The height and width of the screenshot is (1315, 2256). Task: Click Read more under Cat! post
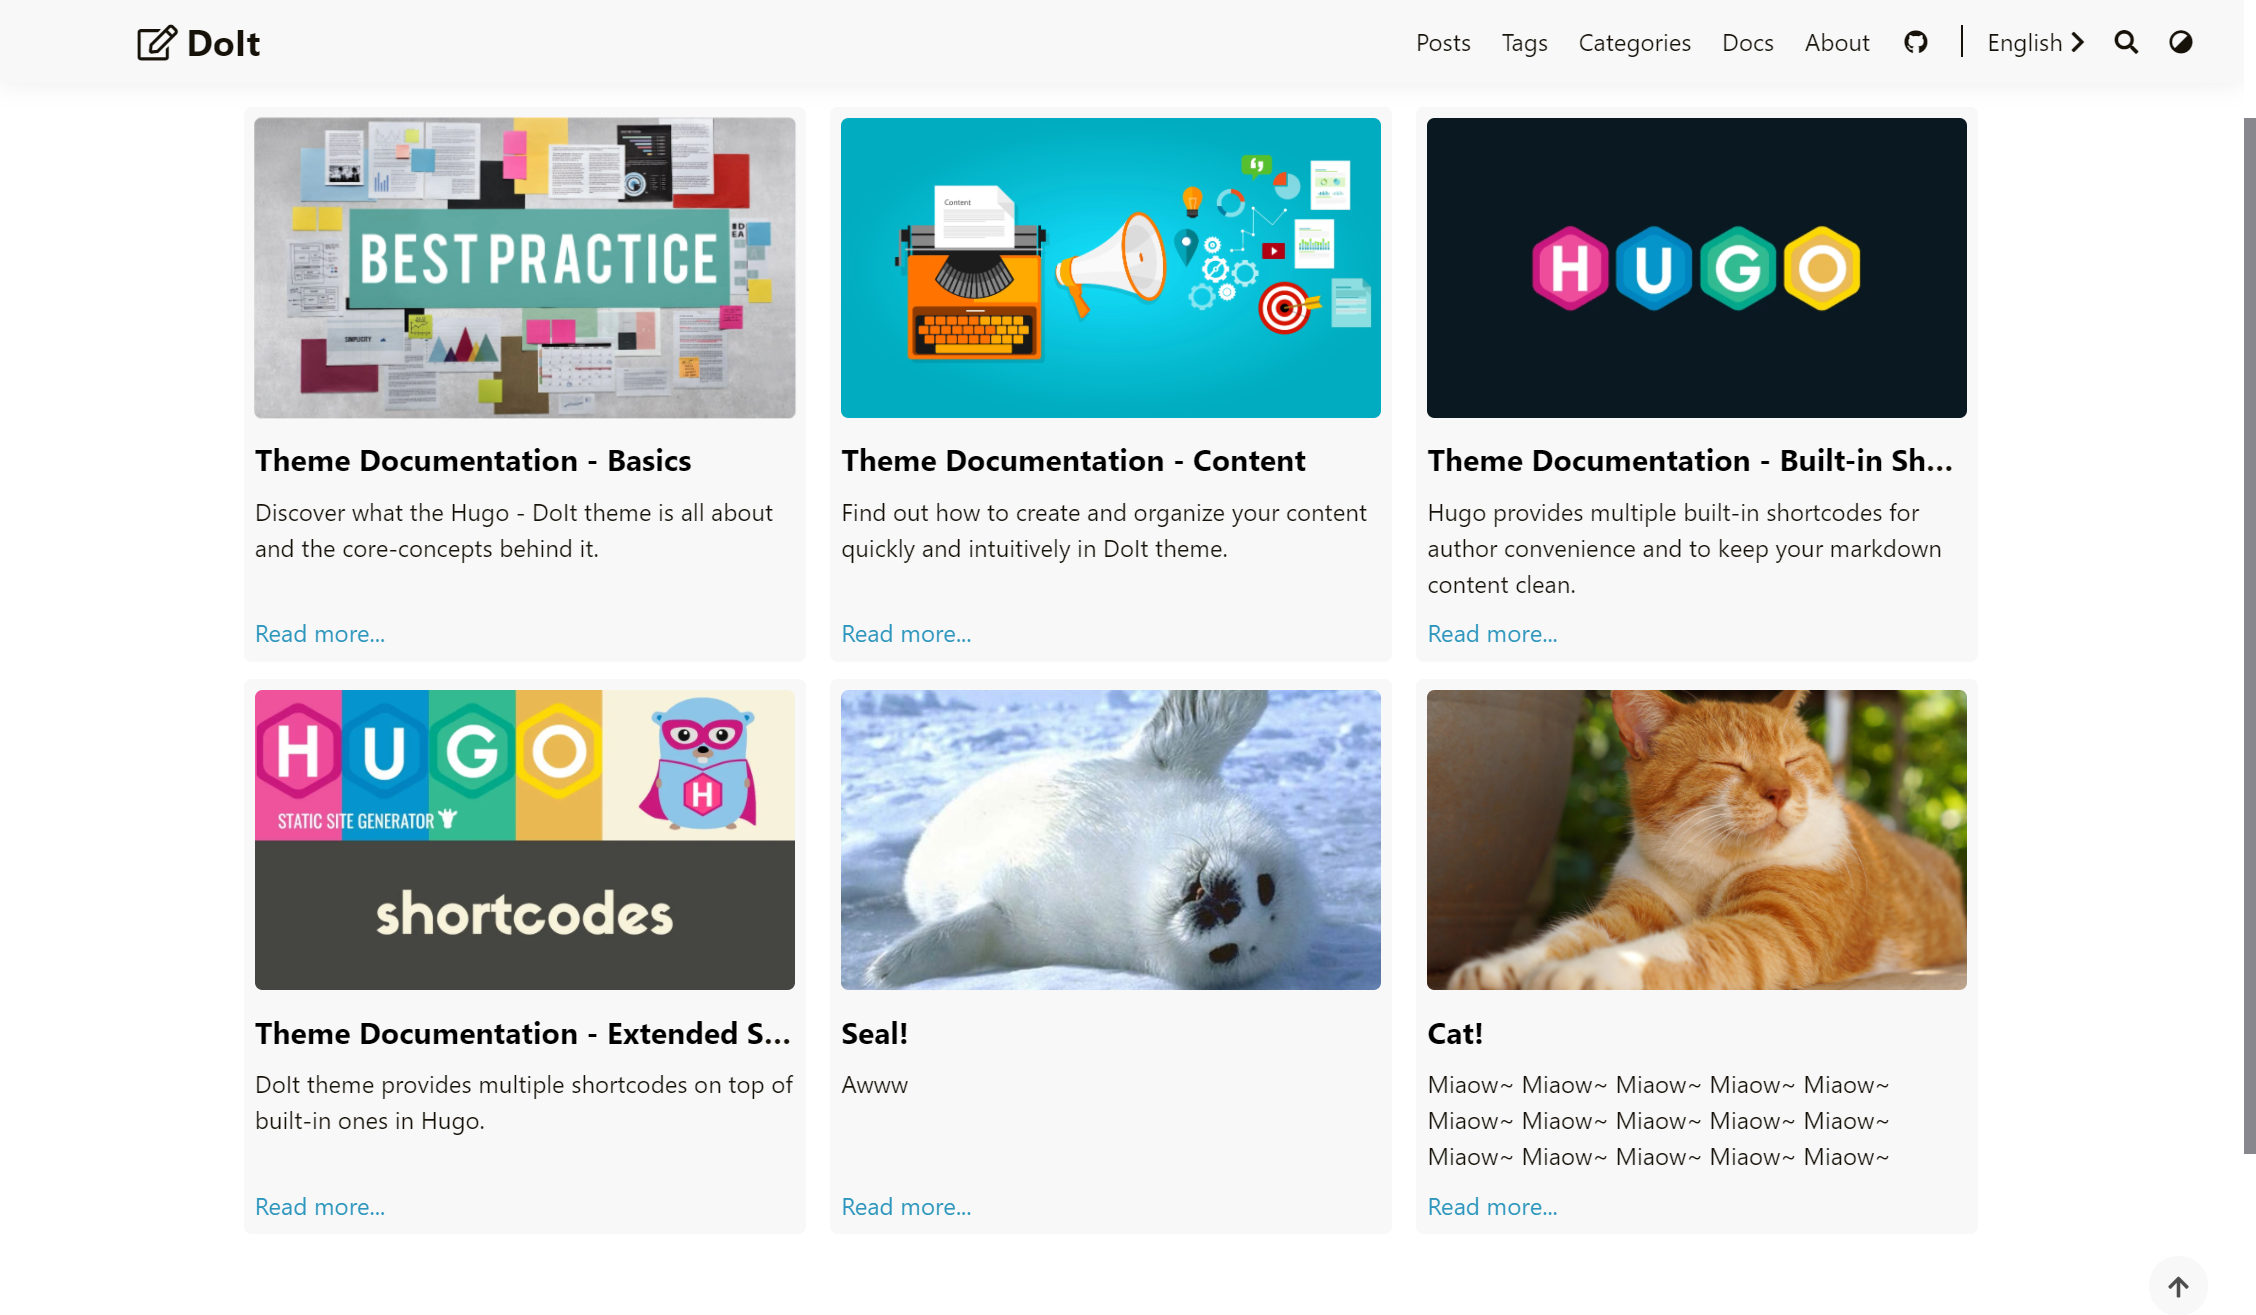tap(1492, 1207)
